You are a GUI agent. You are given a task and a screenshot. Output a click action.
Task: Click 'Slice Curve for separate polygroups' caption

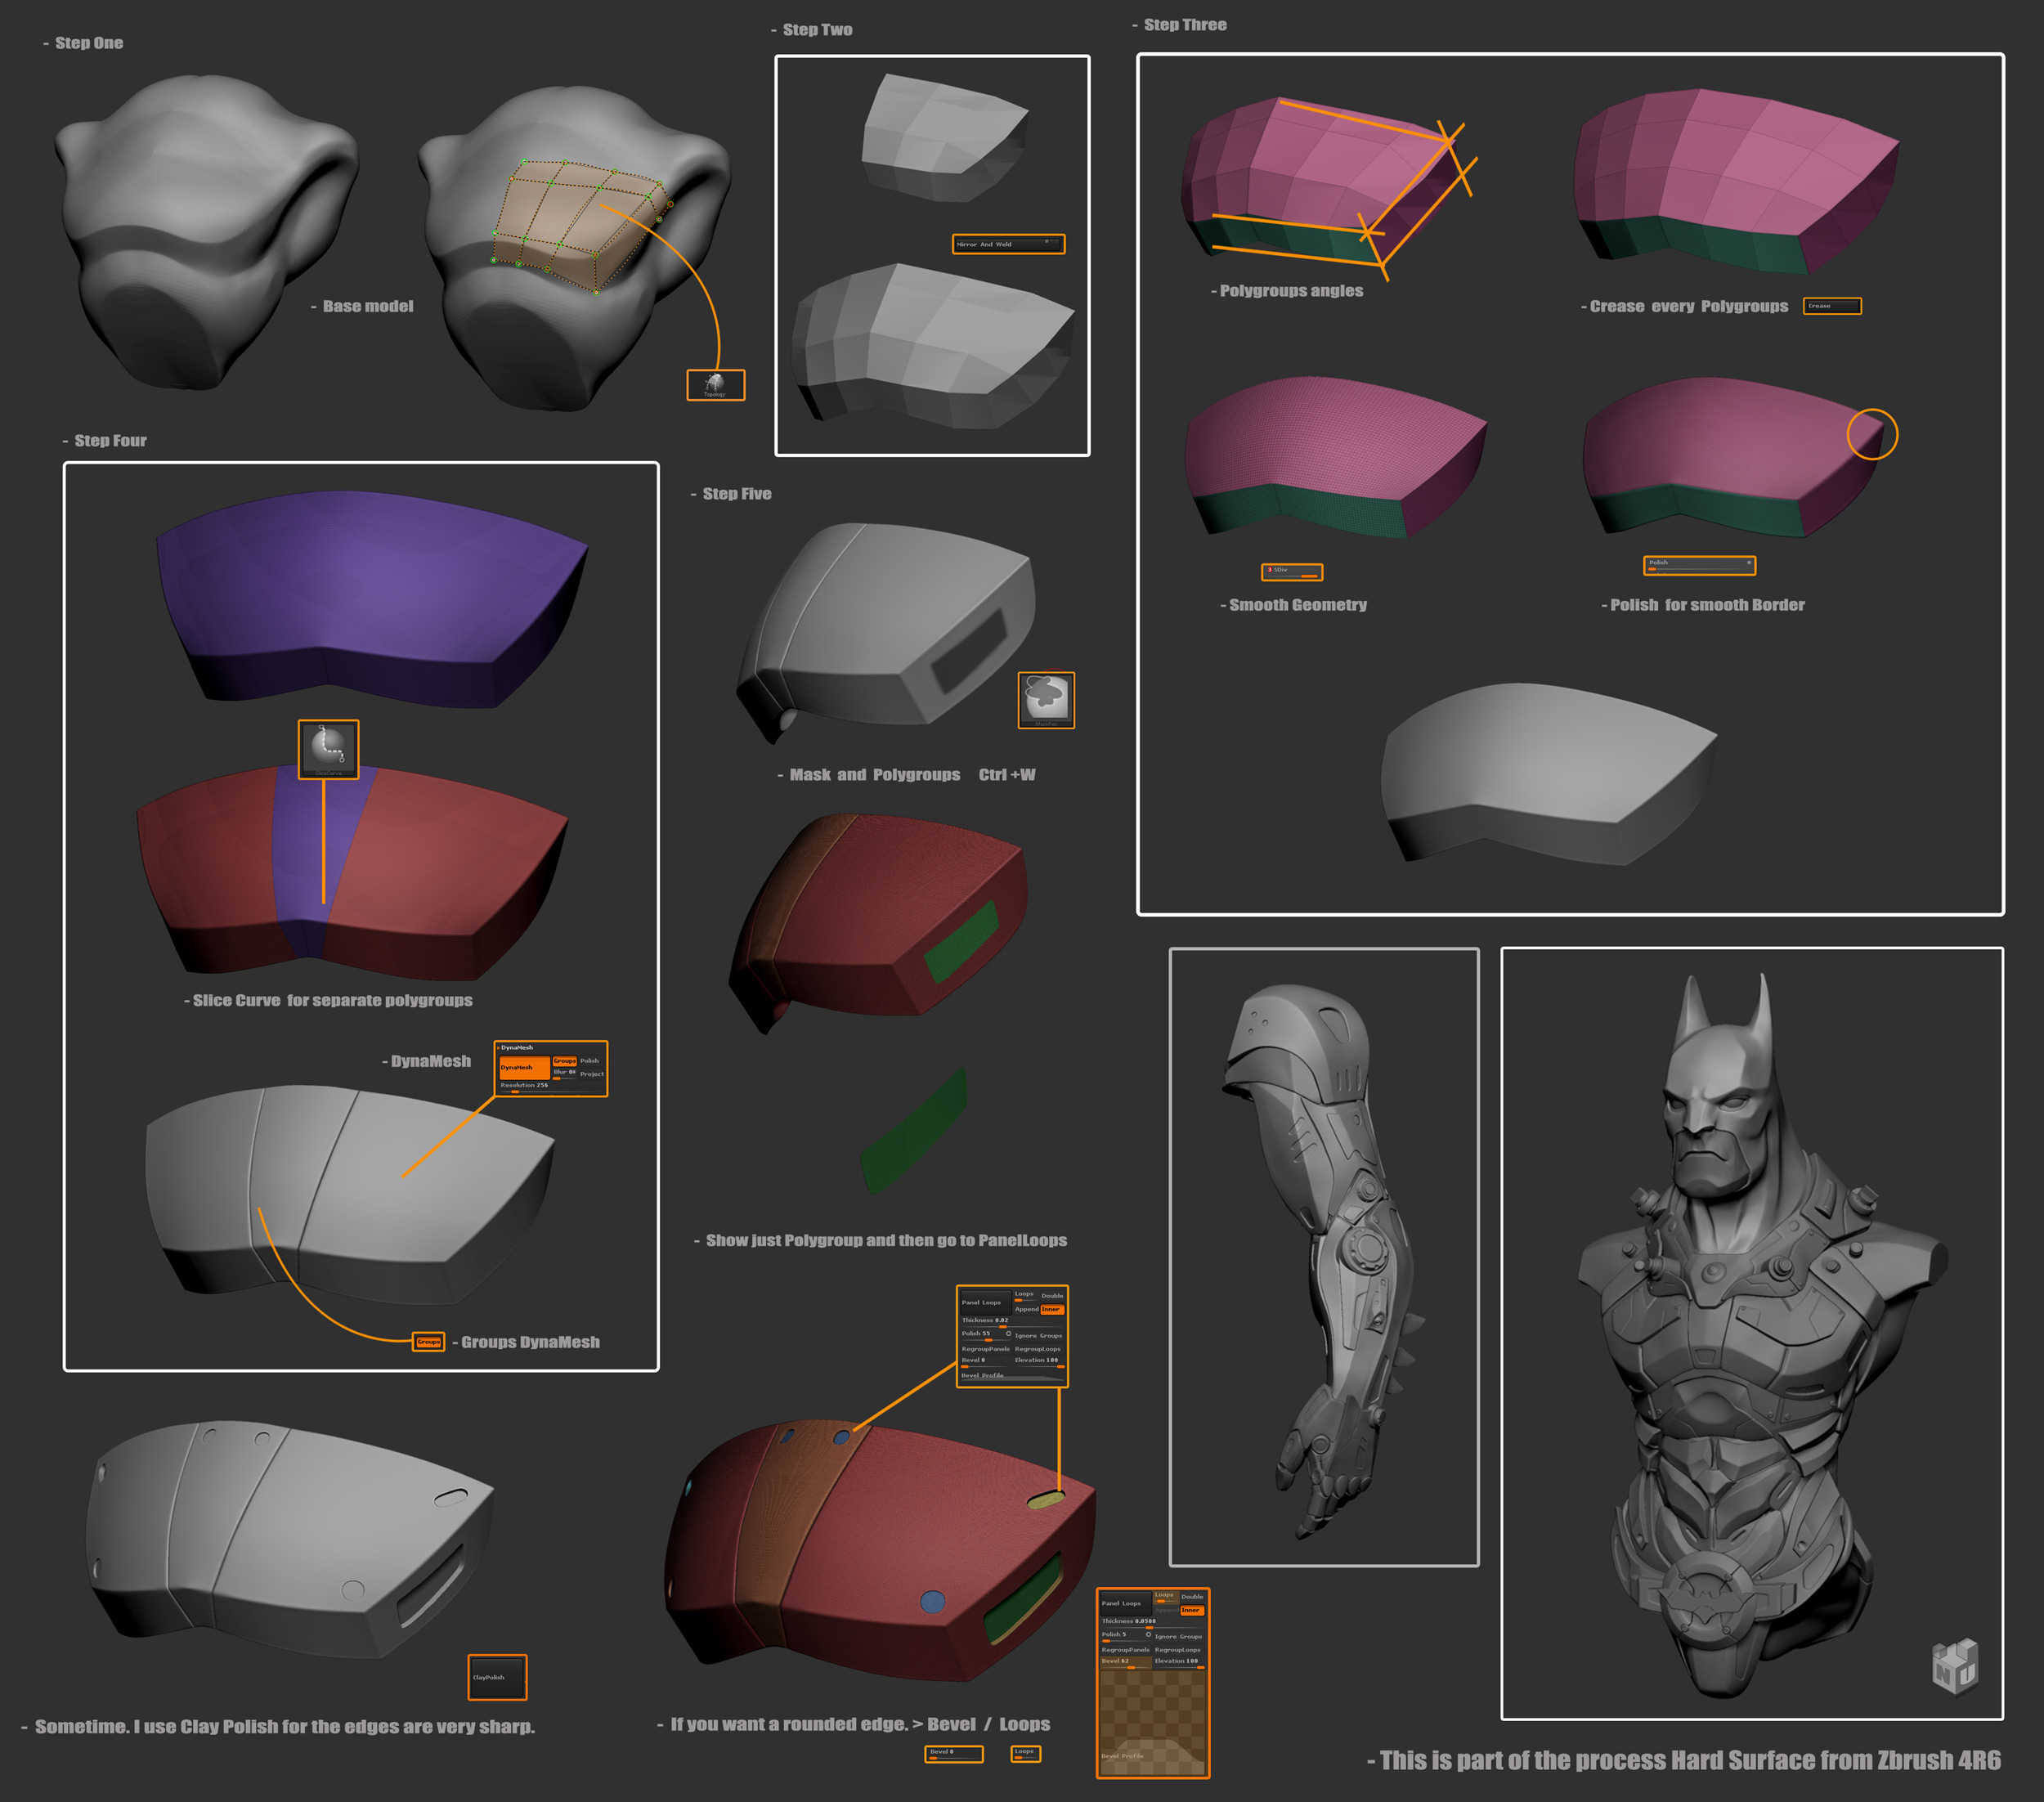pyautogui.click(x=332, y=1000)
